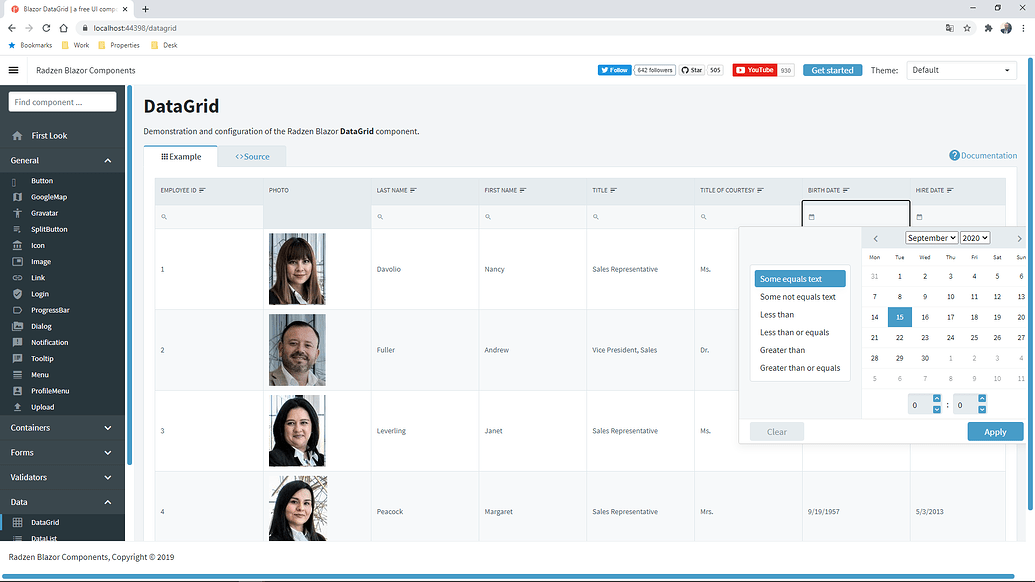Click the Upload sidebar icon

[x=17, y=407]
